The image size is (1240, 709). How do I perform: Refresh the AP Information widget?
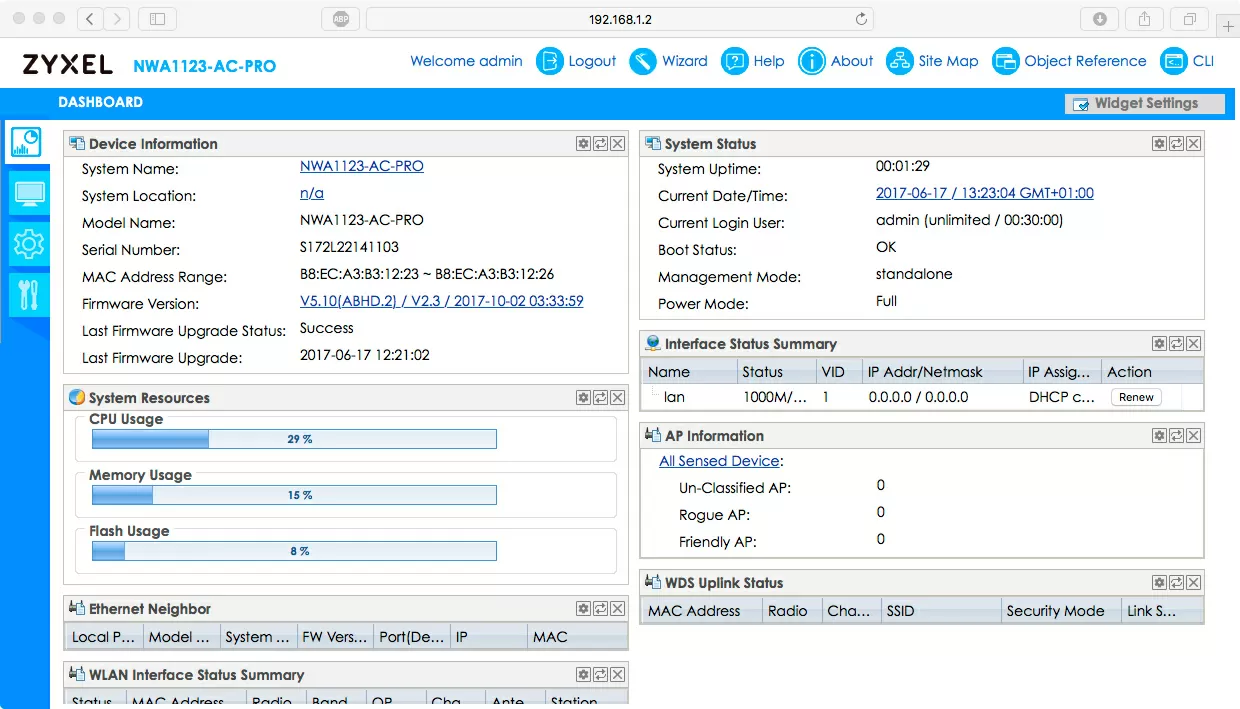click(x=1177, y=436)
